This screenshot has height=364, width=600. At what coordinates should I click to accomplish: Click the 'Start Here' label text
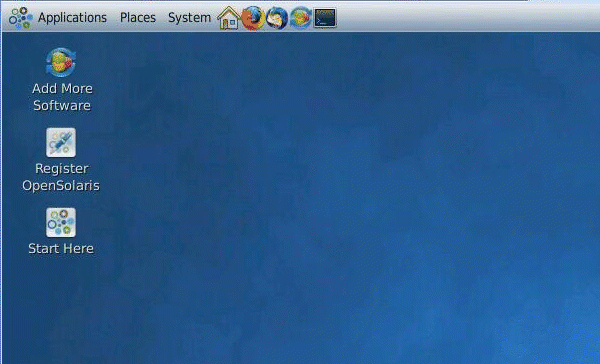click(x=61, y=248)
